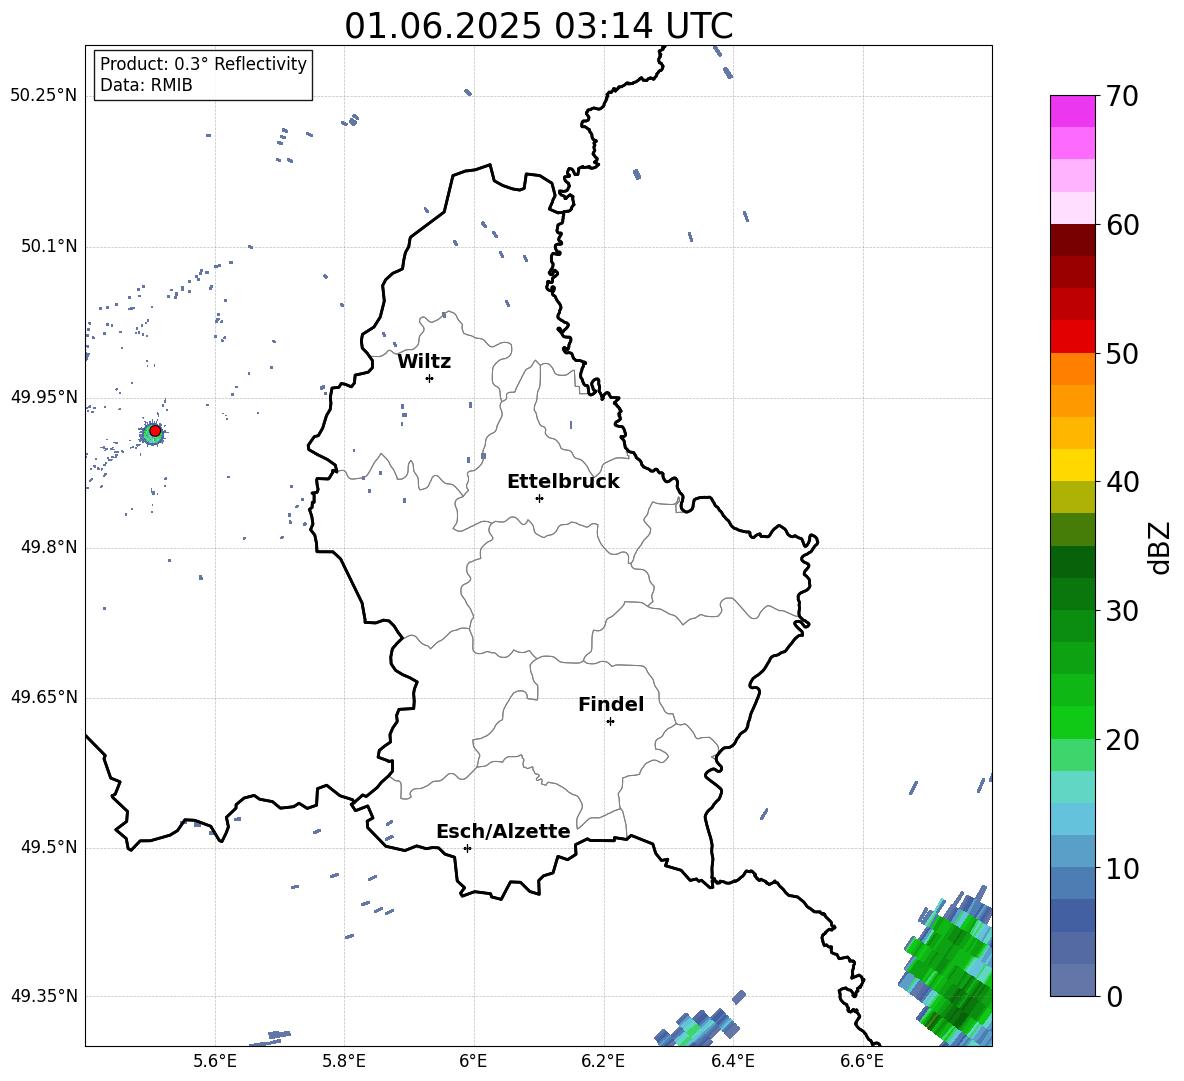
Task: Click the Ettelbruck station cross marker
Action: [x=539, y=498]
